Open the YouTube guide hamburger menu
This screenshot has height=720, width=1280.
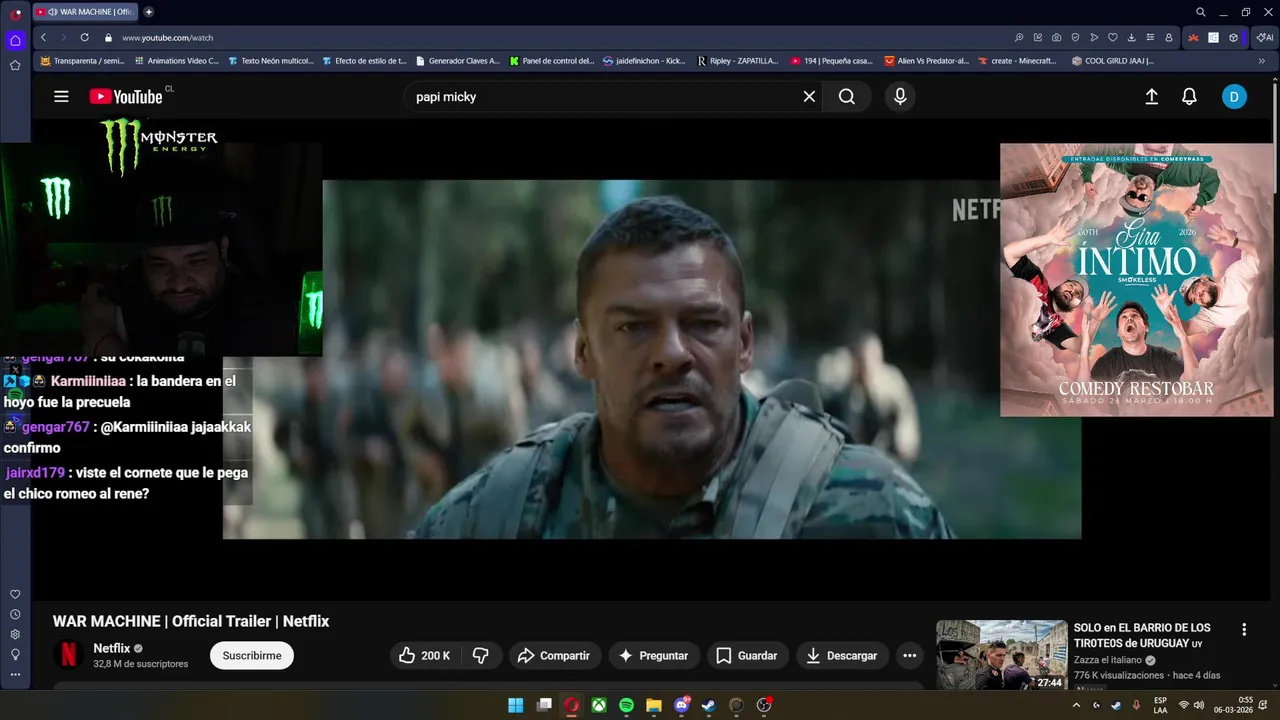(61, 97)
